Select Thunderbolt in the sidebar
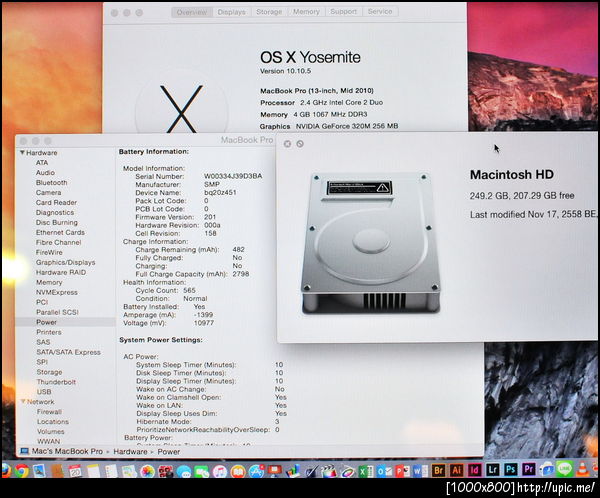The image size is (600, 498). (x=56, y=382)
